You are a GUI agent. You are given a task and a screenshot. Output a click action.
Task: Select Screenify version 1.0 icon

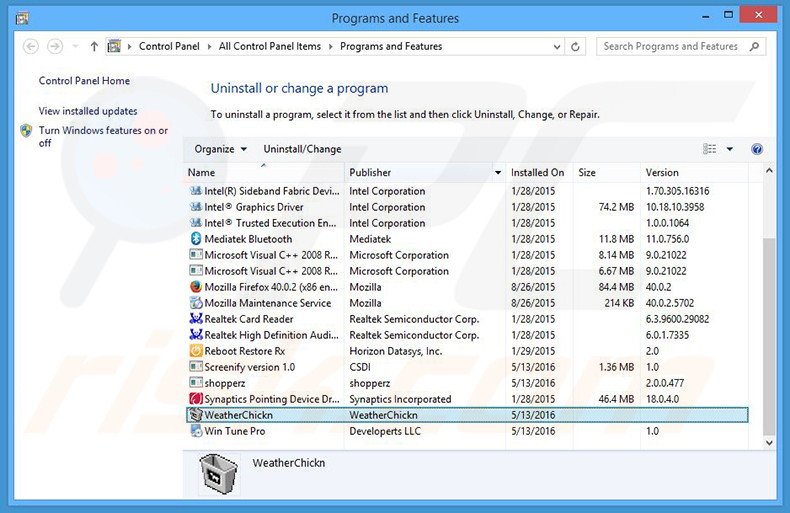click(195, 367)
